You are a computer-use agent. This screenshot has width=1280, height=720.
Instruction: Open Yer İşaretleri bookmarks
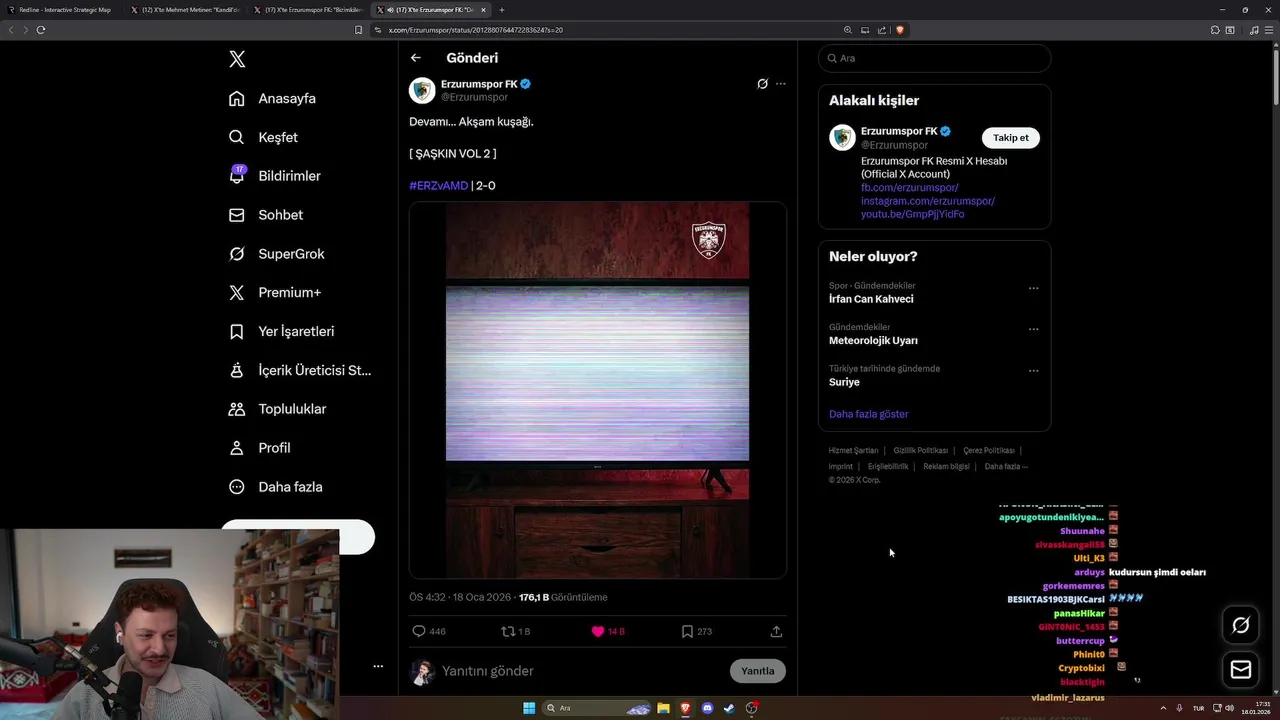[282, 331]
